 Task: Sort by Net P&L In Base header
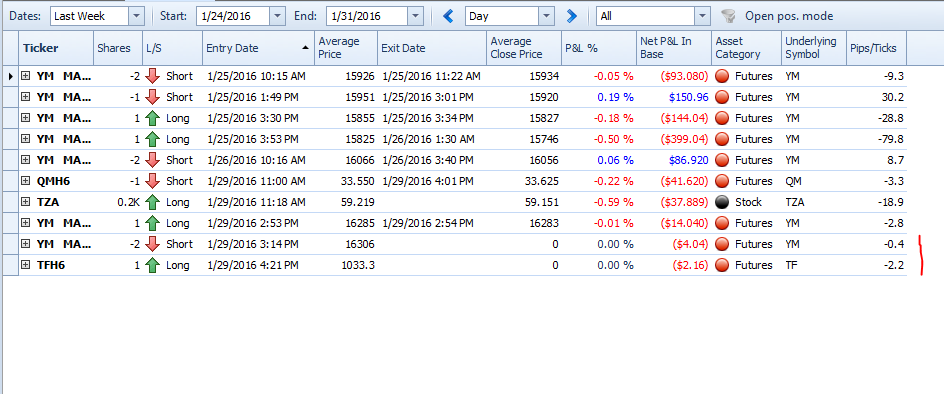674,48
